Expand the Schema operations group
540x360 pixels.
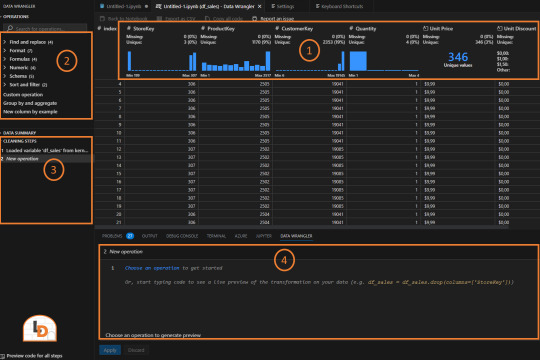coord(5,76)
